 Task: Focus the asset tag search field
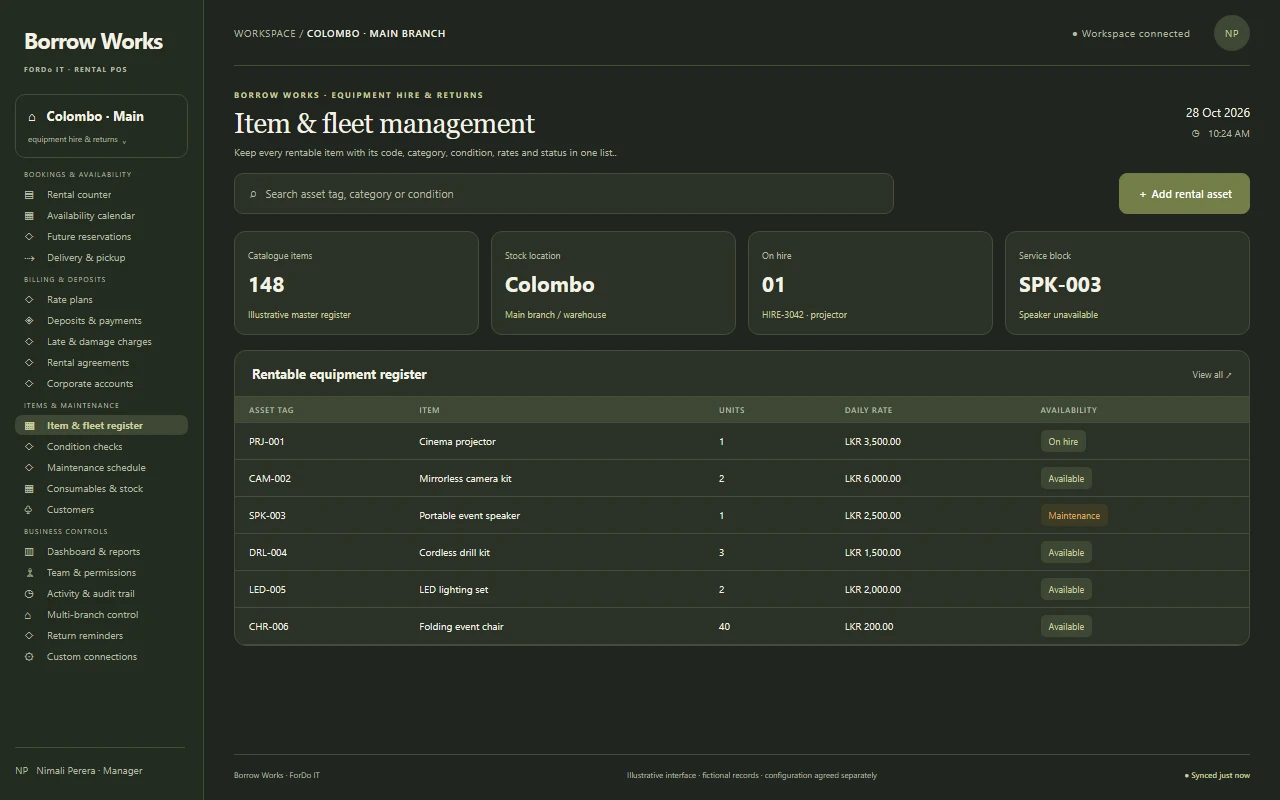[564, 194]
